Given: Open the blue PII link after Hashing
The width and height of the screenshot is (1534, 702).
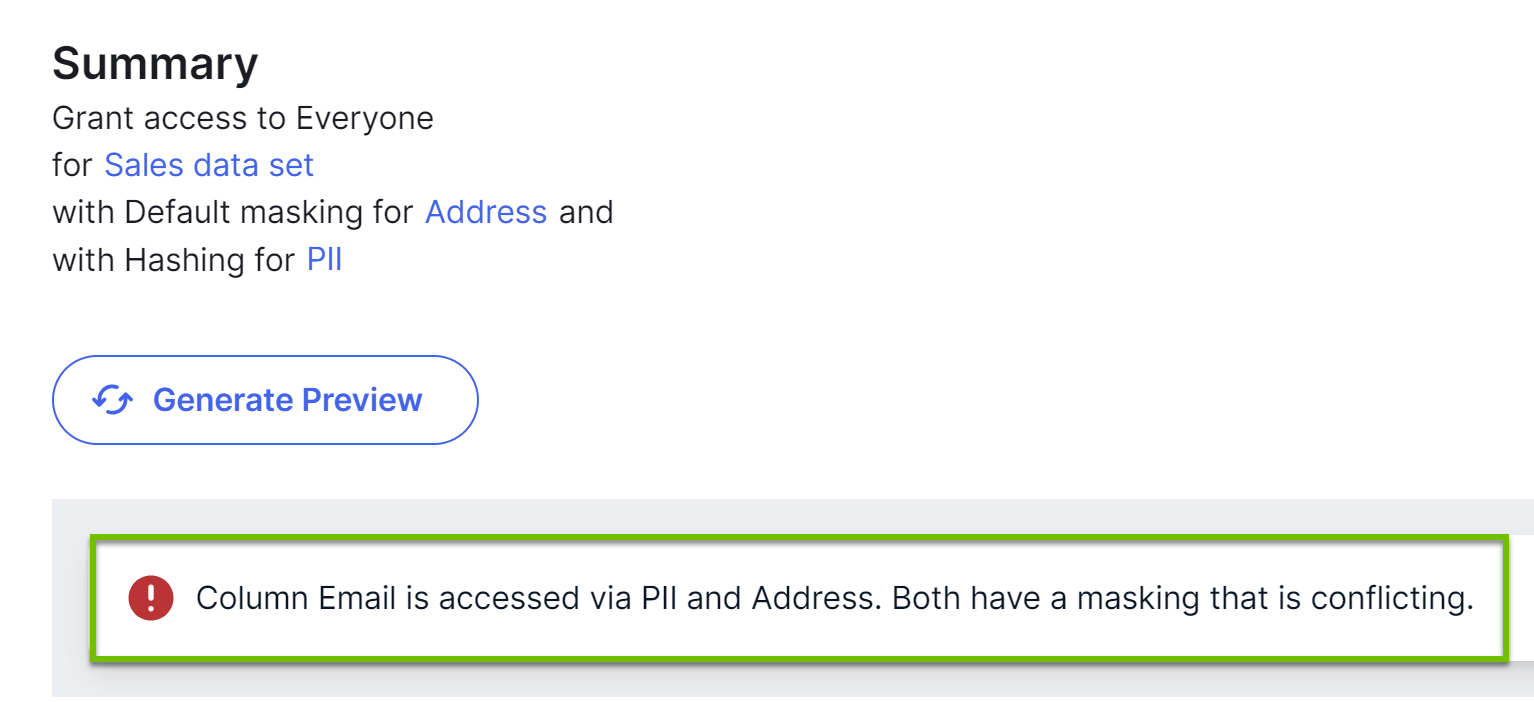Looking at the screenshot, I should tap(324, 260).
